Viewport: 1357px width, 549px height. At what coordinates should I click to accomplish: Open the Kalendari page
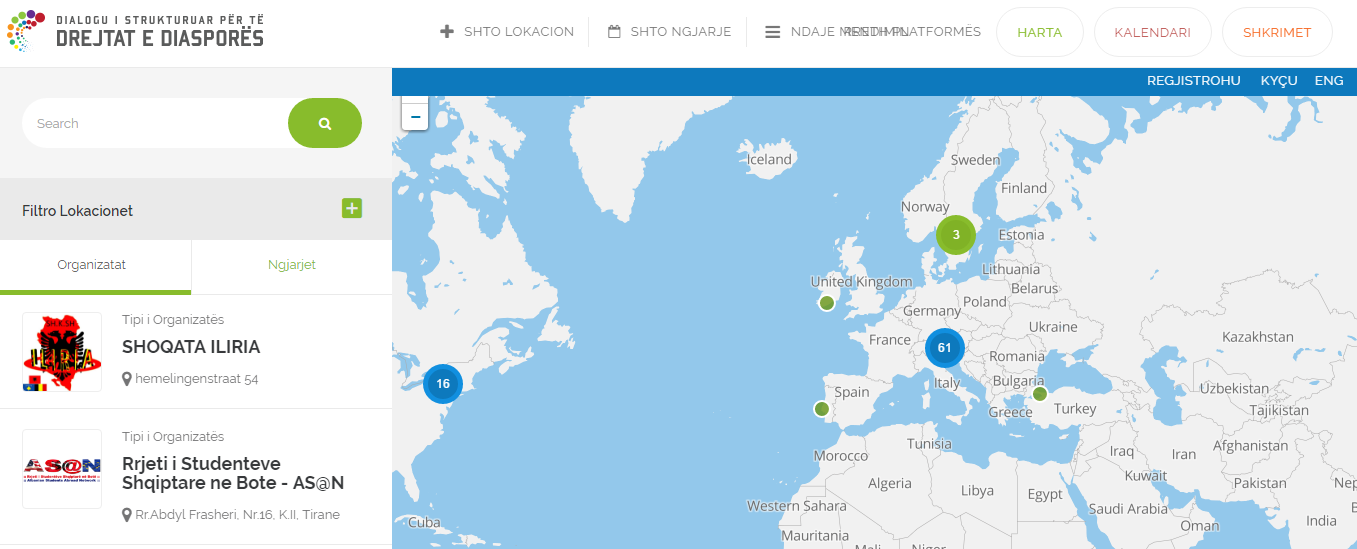click(1153, 32)
